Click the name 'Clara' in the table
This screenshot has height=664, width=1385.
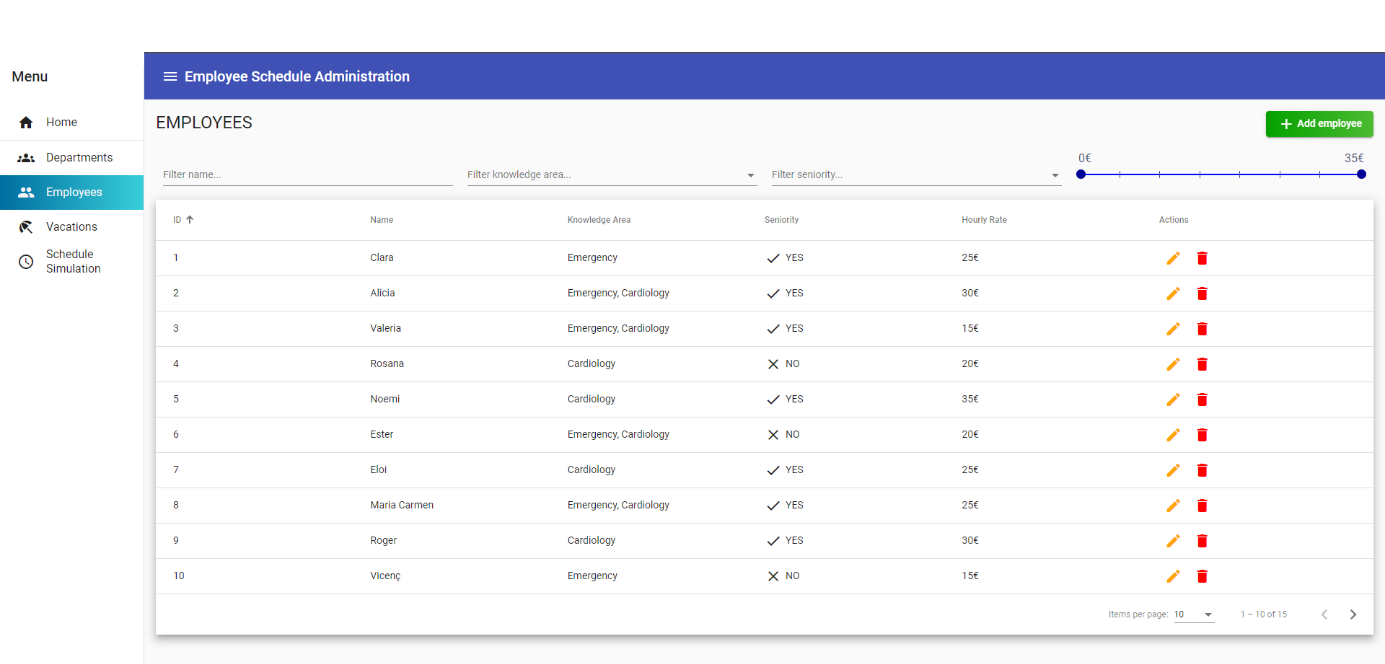point(382,258)
